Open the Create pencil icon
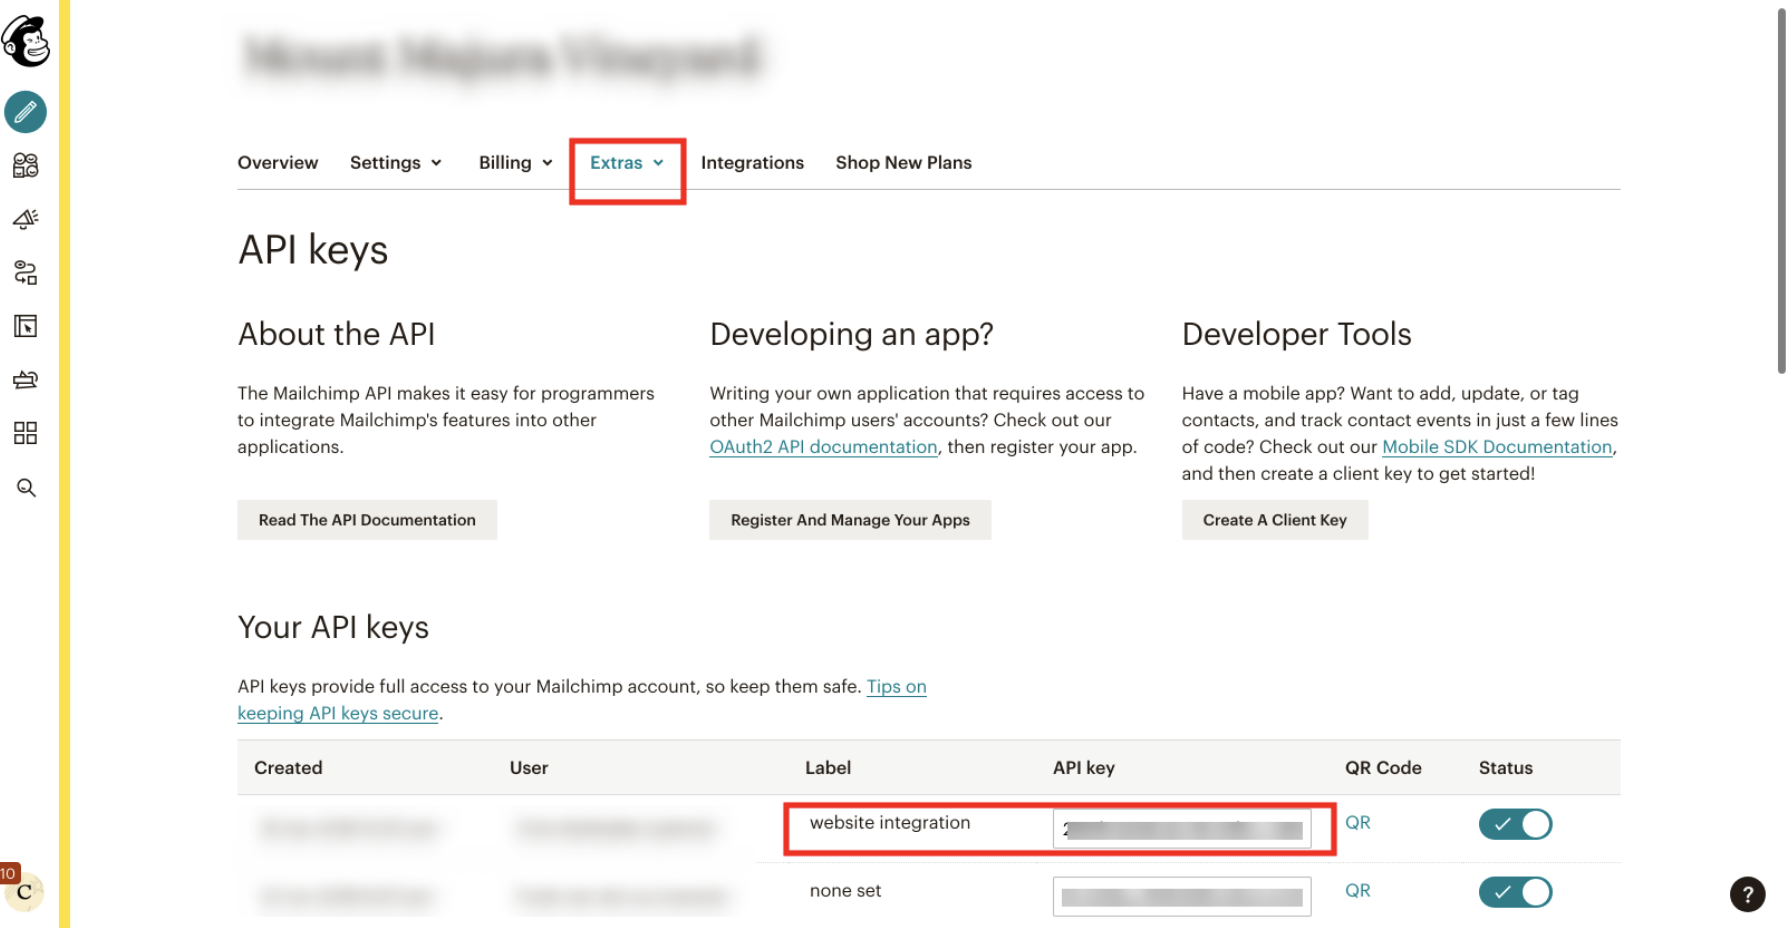This screenshot has width=1786, height=928. [25, 112]
